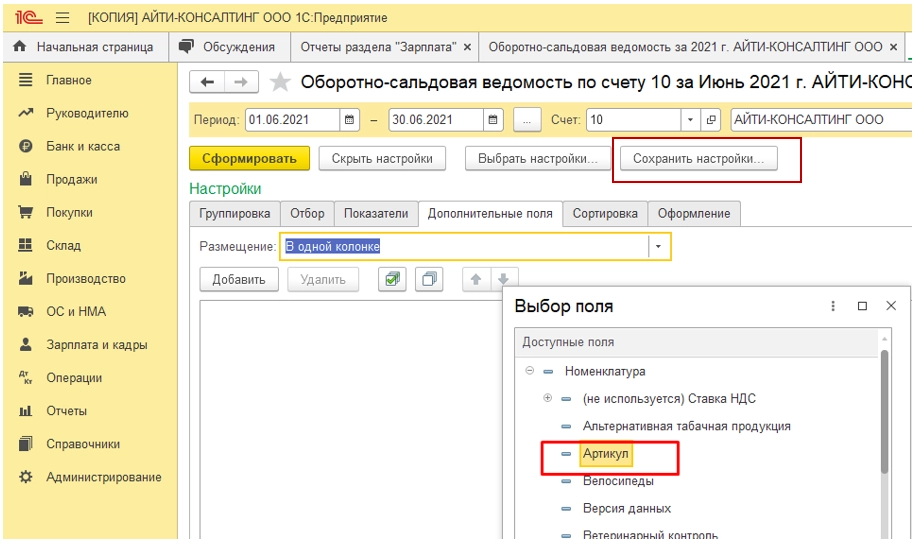This screenshot has height=545, width=916.
Task: Click Сохранить настройки button
Action: pyautogui.click(x=699, y=158)
